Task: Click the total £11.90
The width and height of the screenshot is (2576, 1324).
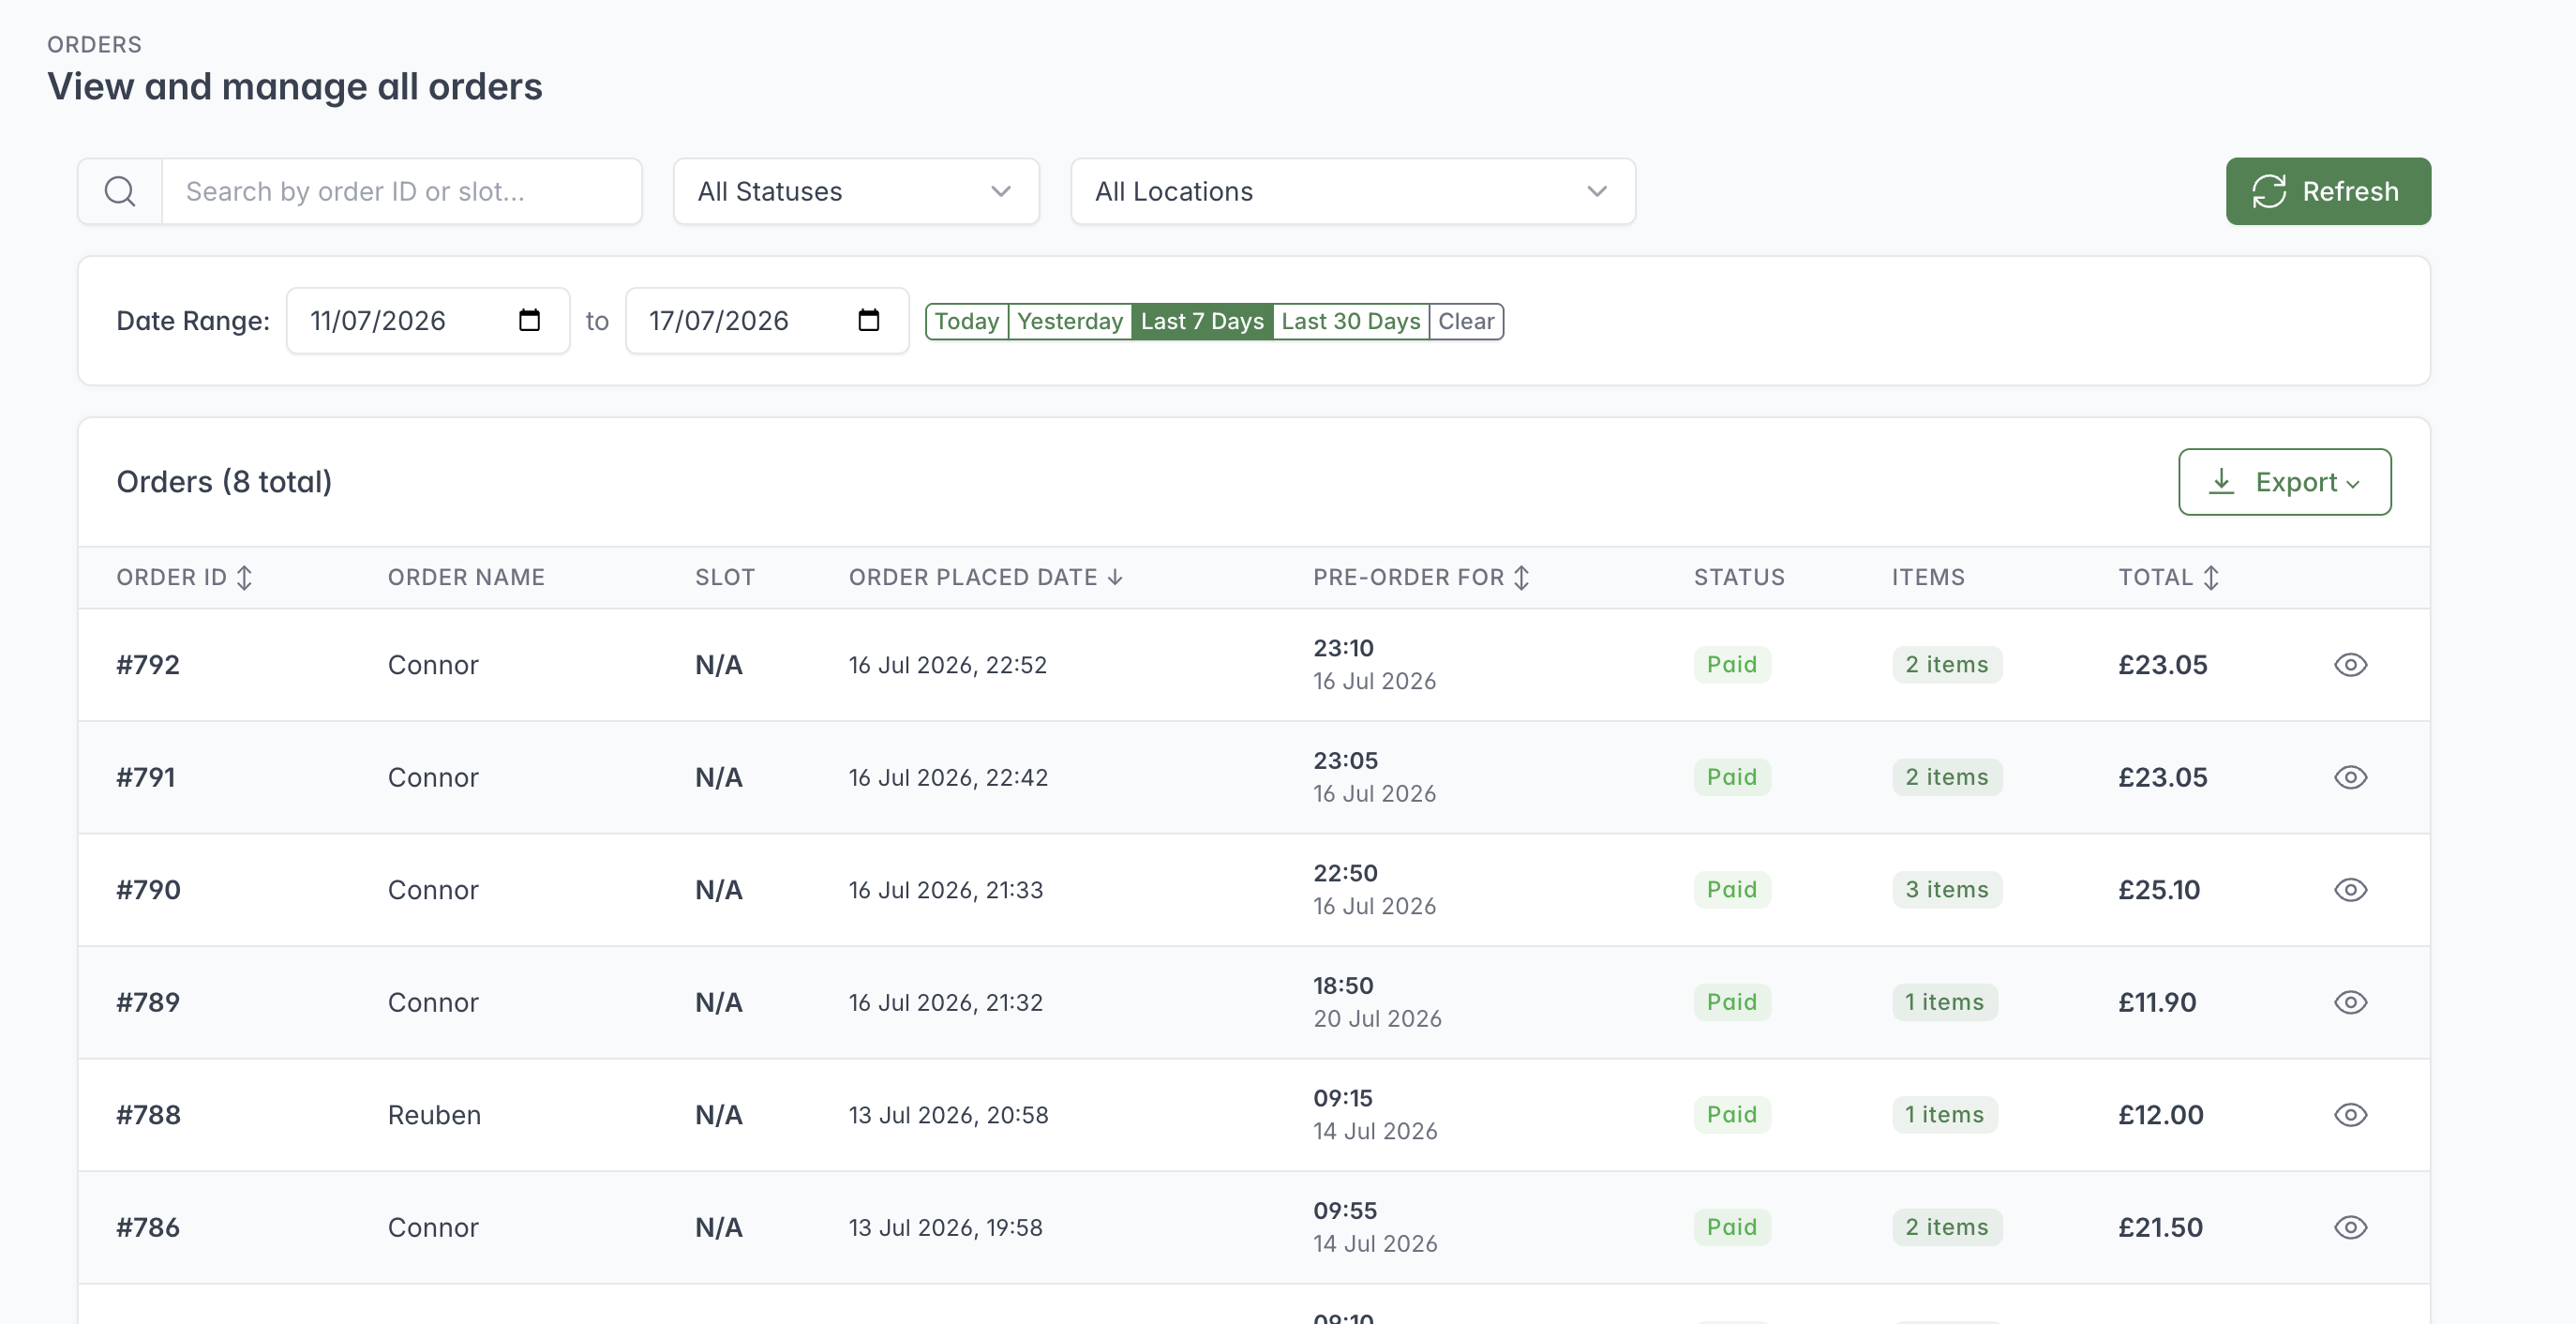Action: [2157, 1002]
